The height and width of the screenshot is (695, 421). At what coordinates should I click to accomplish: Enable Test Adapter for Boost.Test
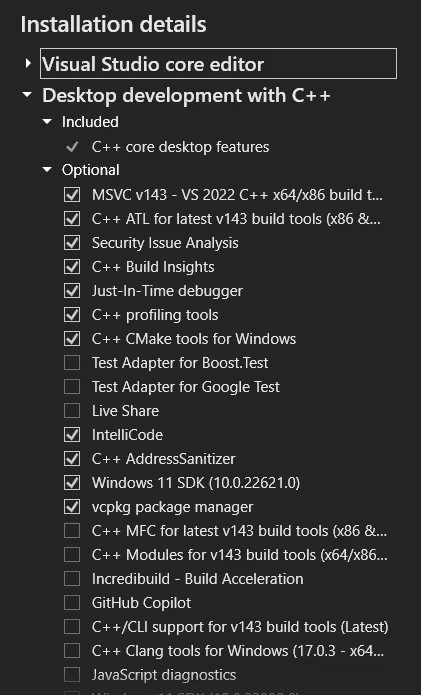tap(72, 363)
